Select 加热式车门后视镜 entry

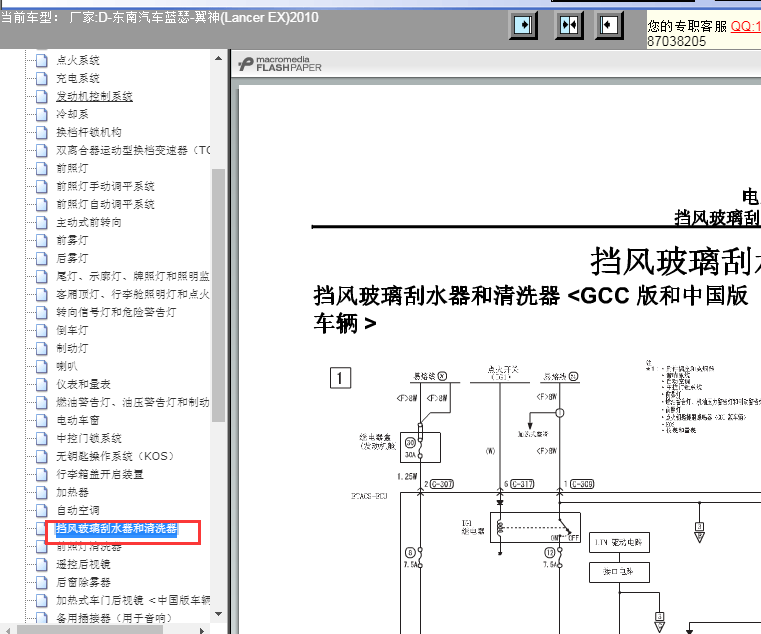point(133,601)
